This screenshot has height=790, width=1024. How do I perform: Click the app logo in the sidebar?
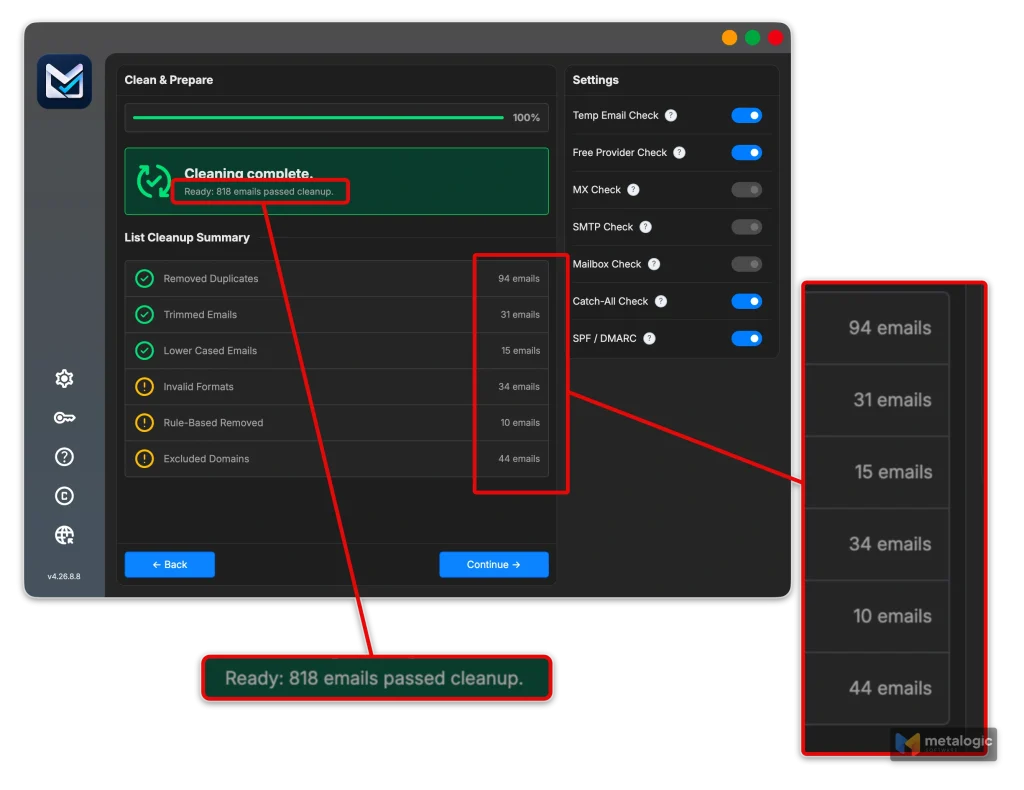pyautogui.click(x=65, y=82)
